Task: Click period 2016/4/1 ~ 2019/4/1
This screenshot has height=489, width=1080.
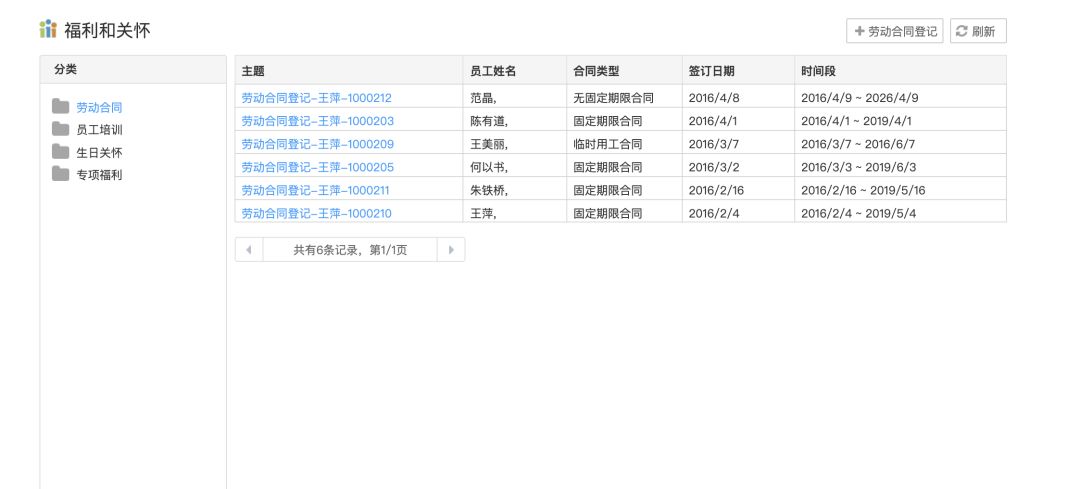Action: pyautogui.click(x=856, y=121)
